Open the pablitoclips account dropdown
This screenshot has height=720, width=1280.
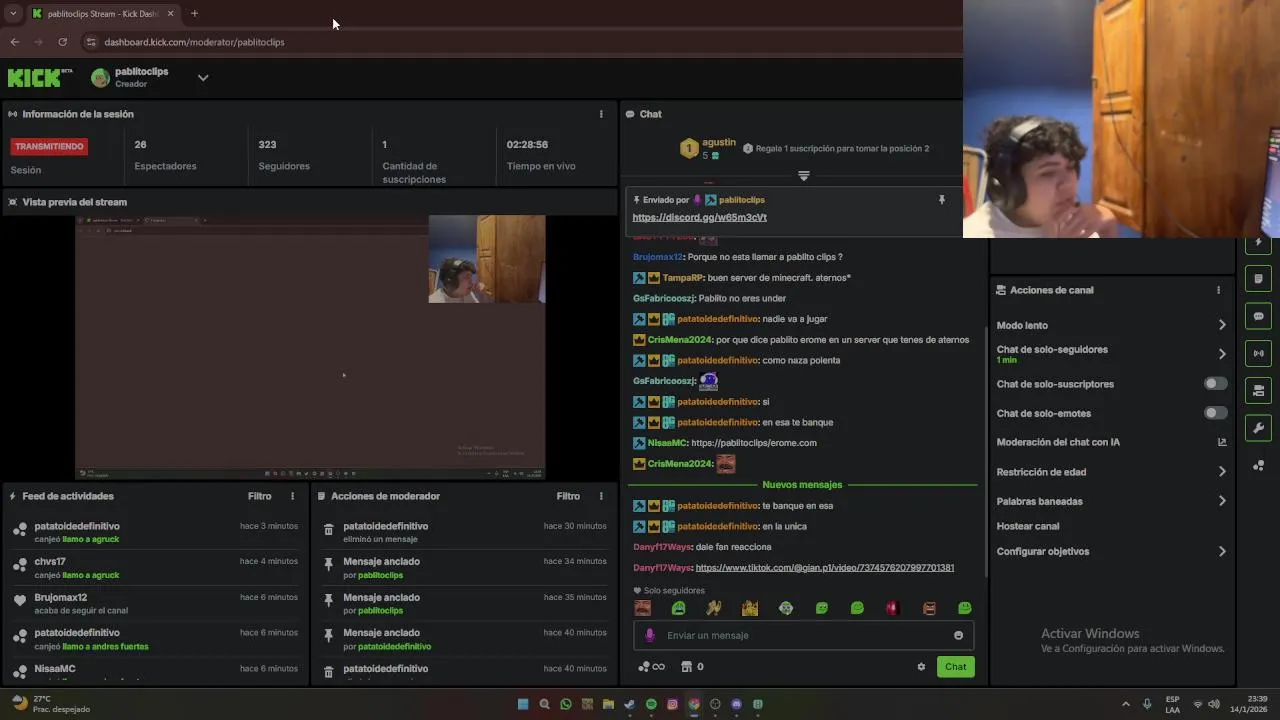click(x=203, y=77)
